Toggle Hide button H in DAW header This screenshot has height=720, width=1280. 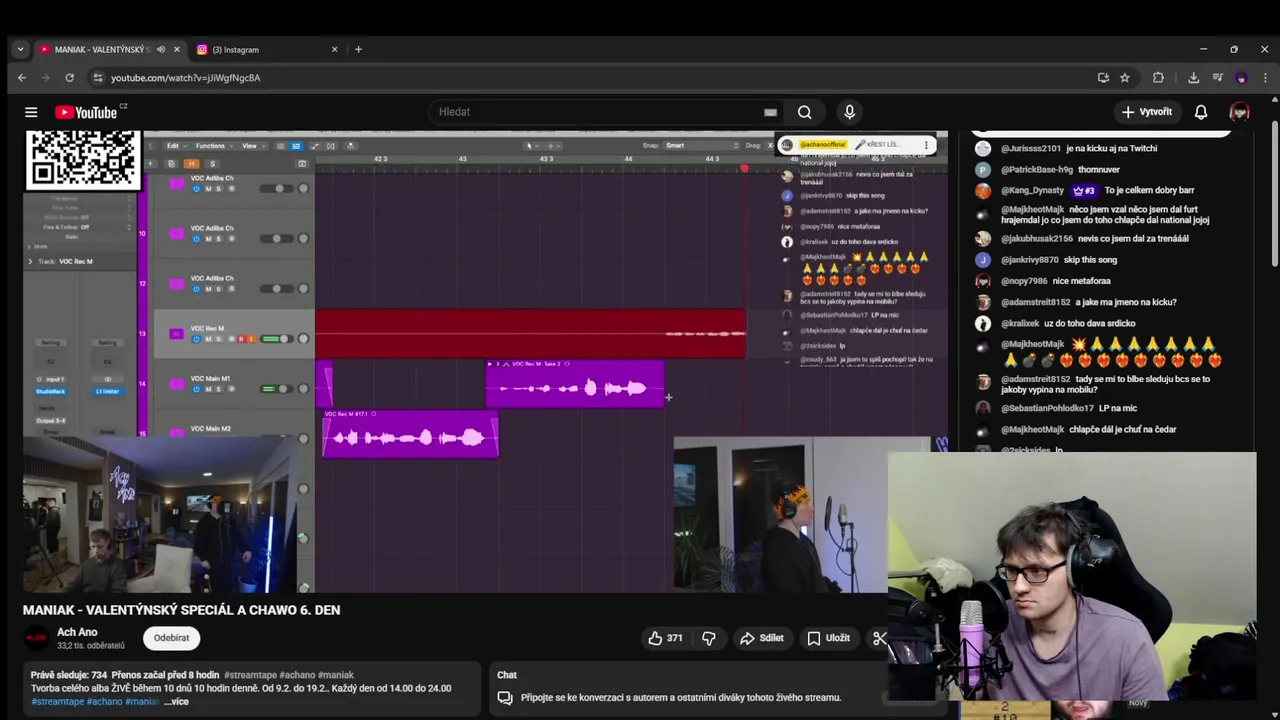coord(191,163)
